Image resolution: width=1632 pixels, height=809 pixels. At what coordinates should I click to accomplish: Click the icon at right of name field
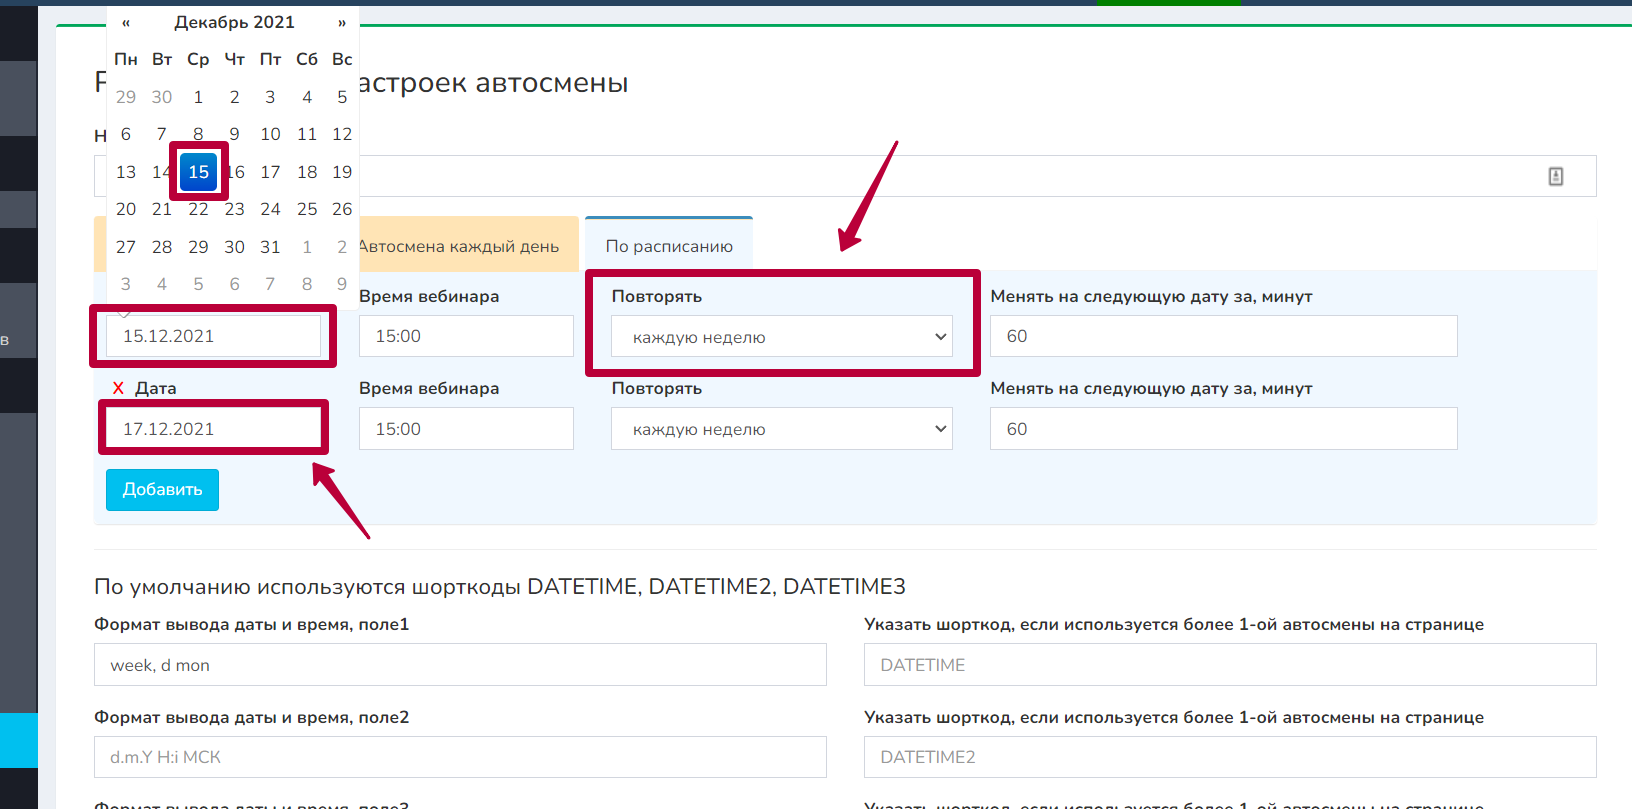pos(1555,176)
